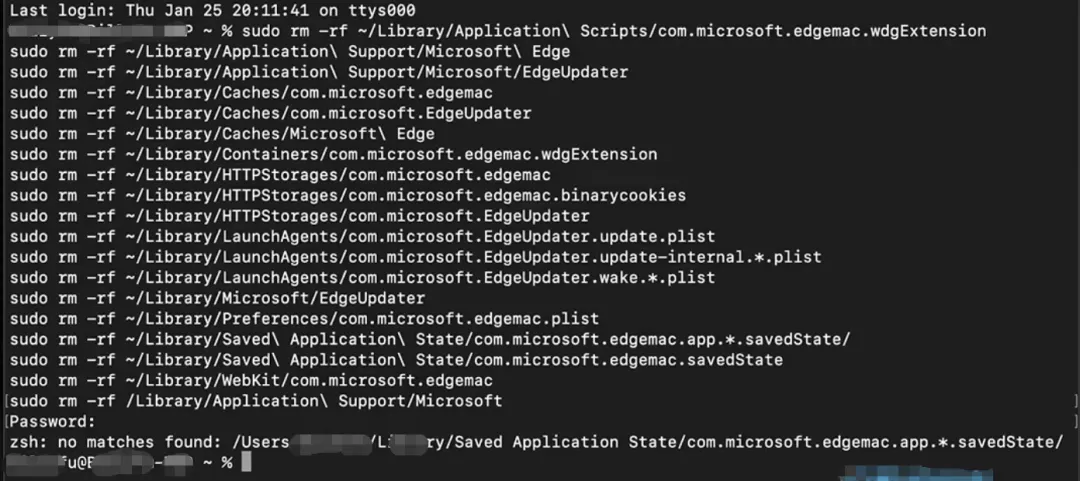Click the EdgeUpdater.update.plist command line
1080x481 pixels.
click(x=362, y=236)
